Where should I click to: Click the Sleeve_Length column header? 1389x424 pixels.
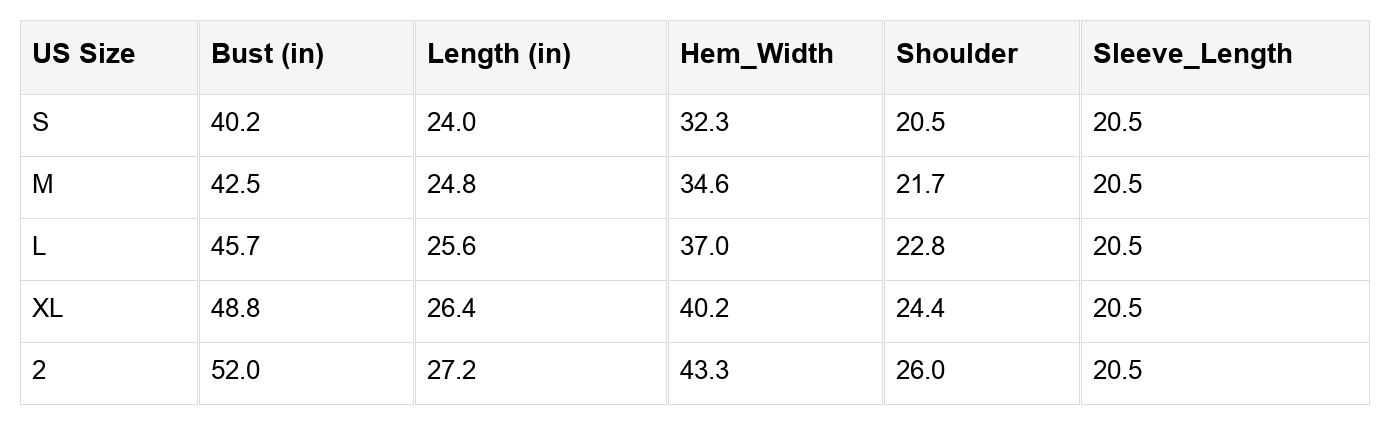1192,55
